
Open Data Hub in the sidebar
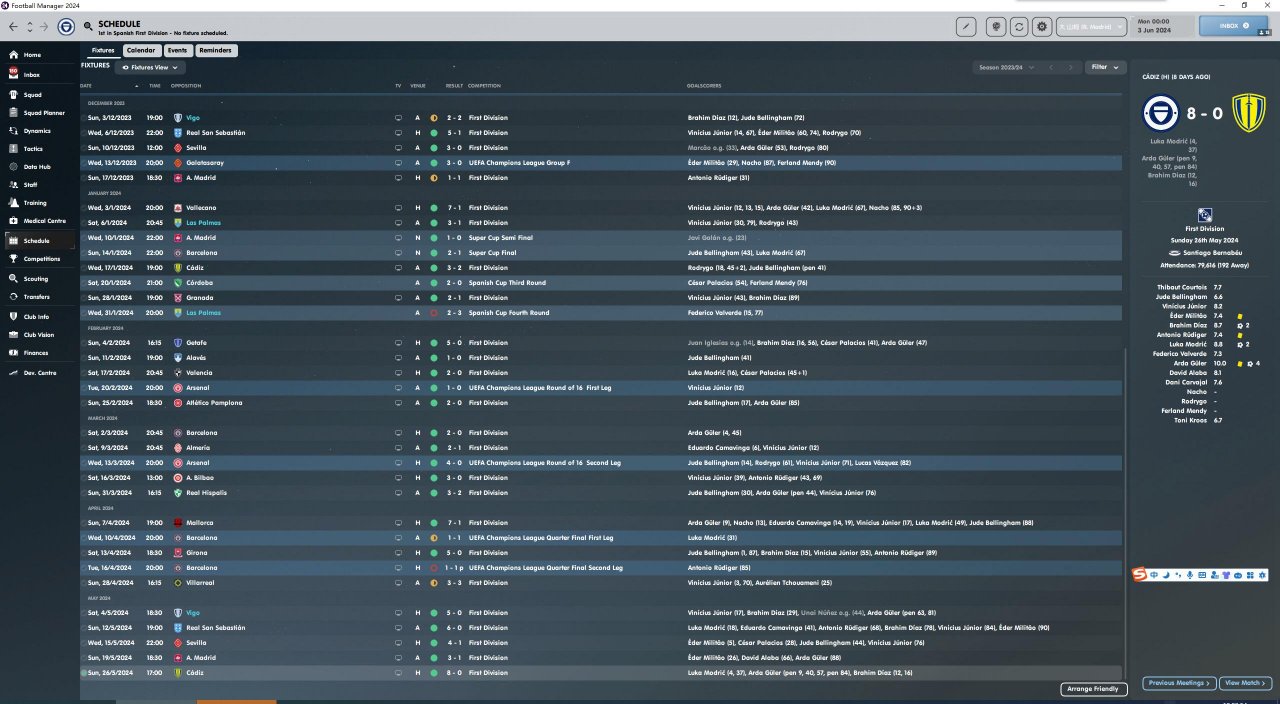click(x=37, y=166)
